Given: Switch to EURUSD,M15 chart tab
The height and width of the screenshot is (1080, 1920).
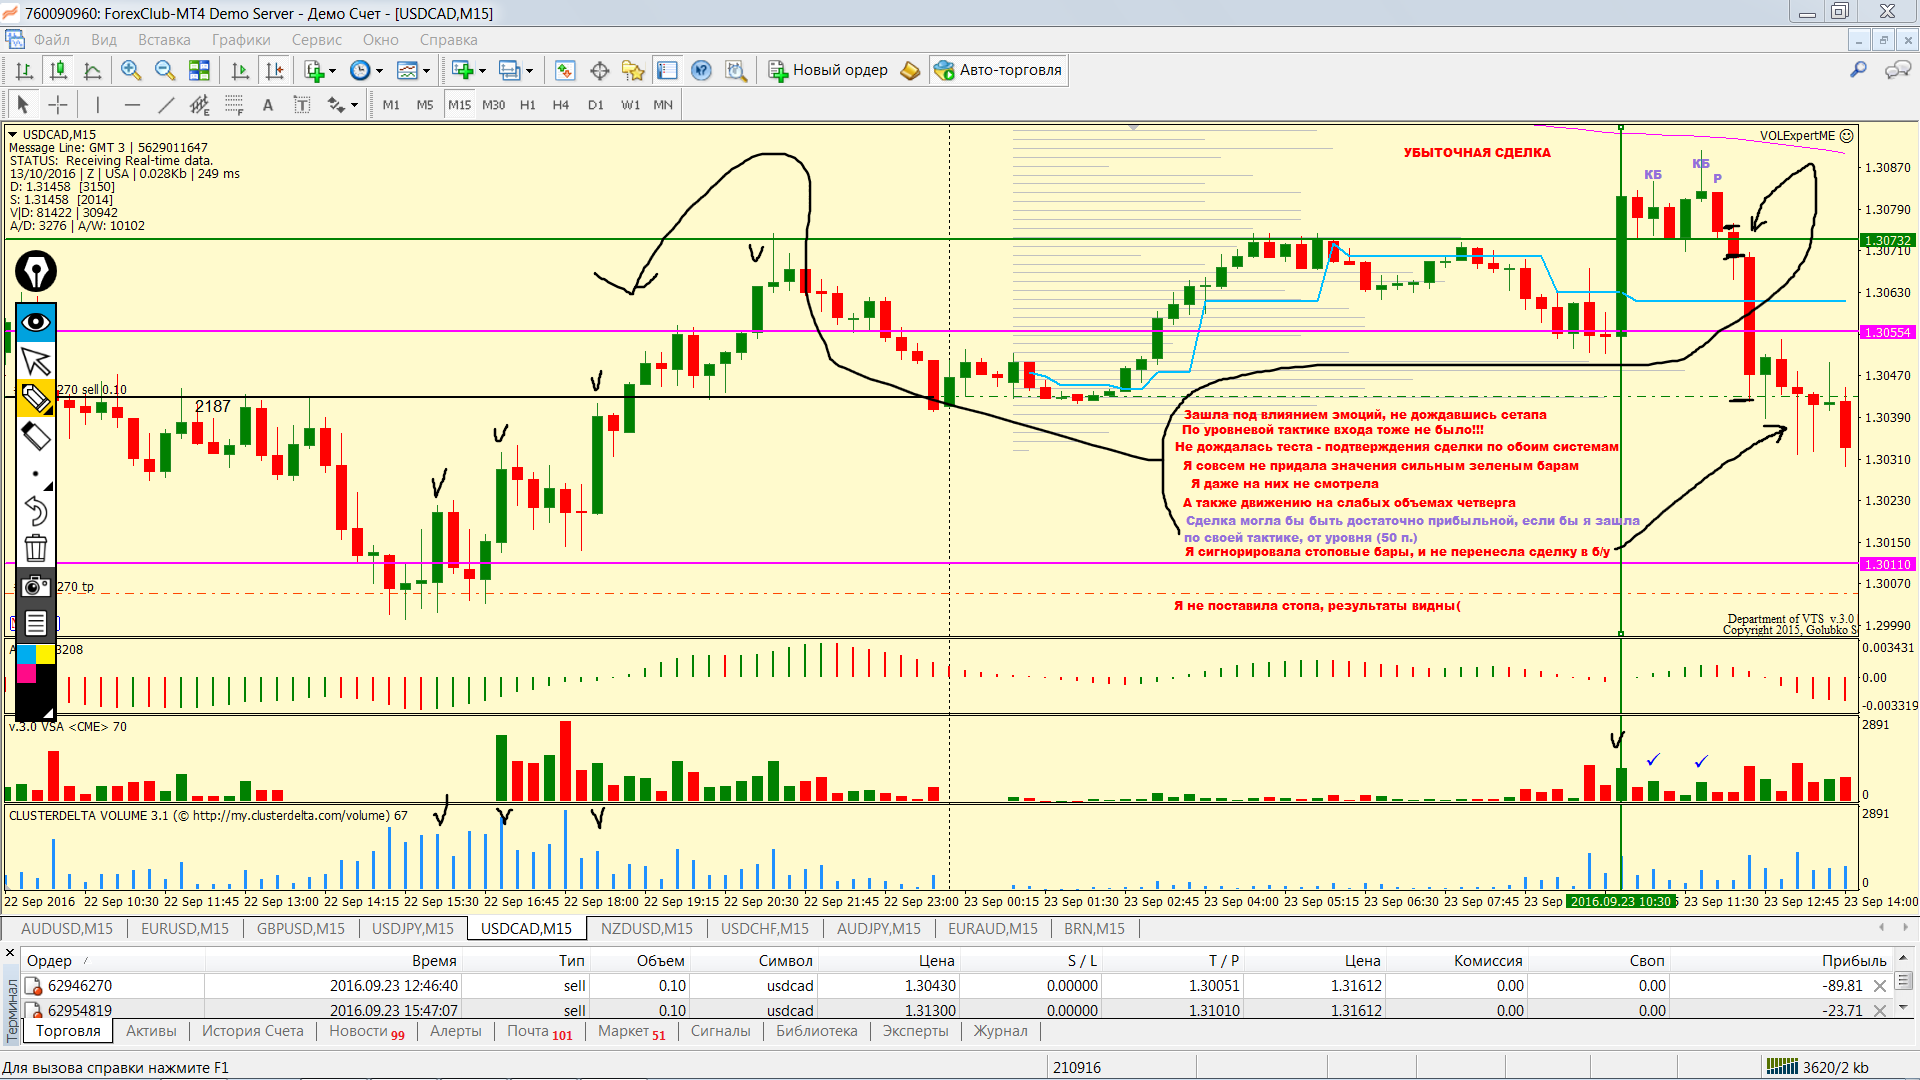Looking at the screenshot, I should [x=184, y=929].
